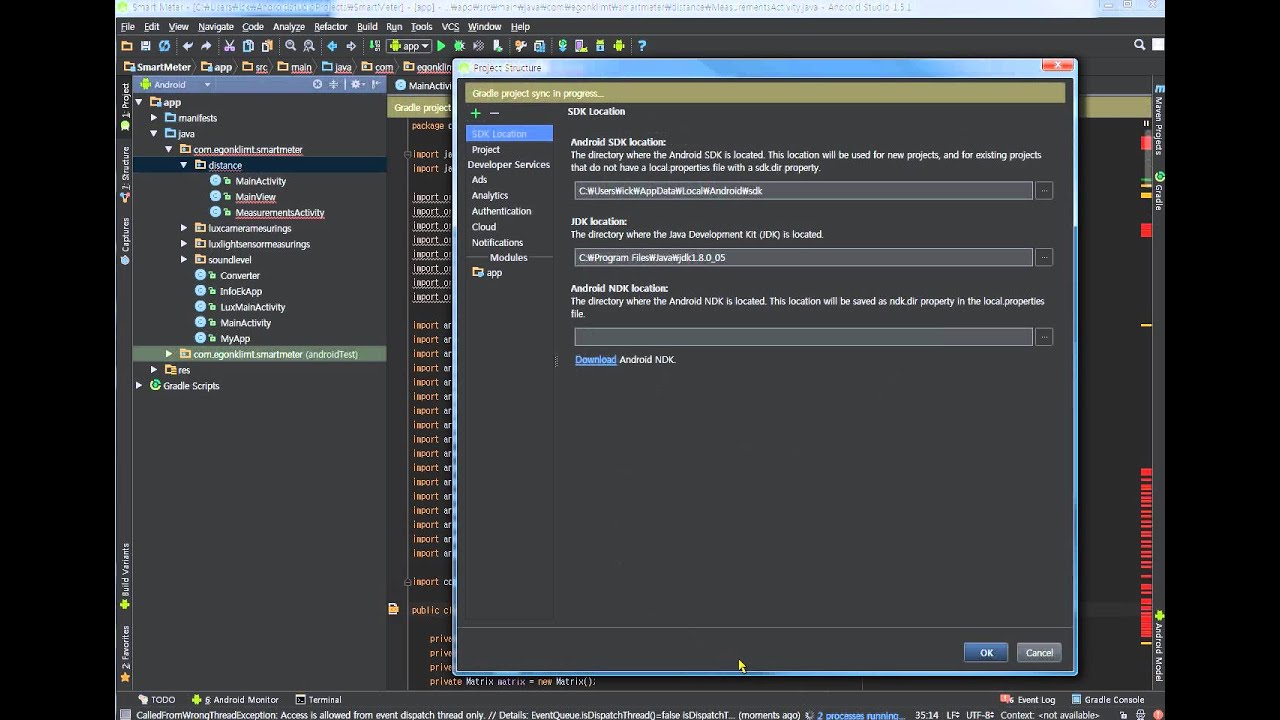Open the app run configuration dropdown

(408, 46)
